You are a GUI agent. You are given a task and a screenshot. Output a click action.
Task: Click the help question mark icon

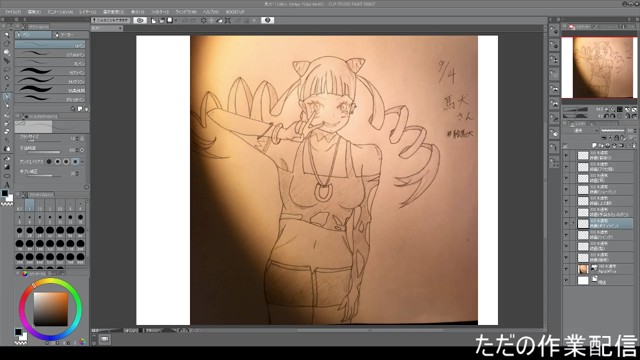tap(267, 20)
